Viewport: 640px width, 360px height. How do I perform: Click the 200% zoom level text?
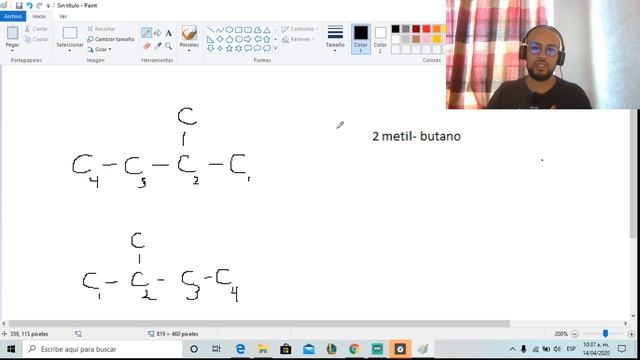click(x=561, y=334)
